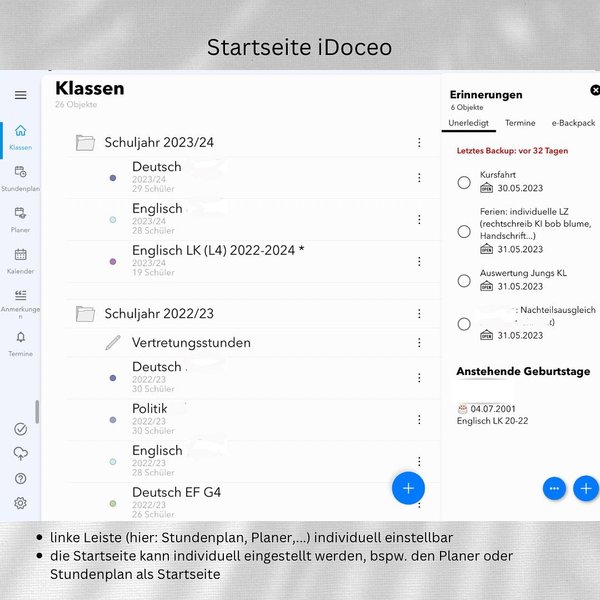Image resolution: width=600 pixels, height=600 pixels.
Task: Open the Termine bell icon
Action: [x=21, y=337]
